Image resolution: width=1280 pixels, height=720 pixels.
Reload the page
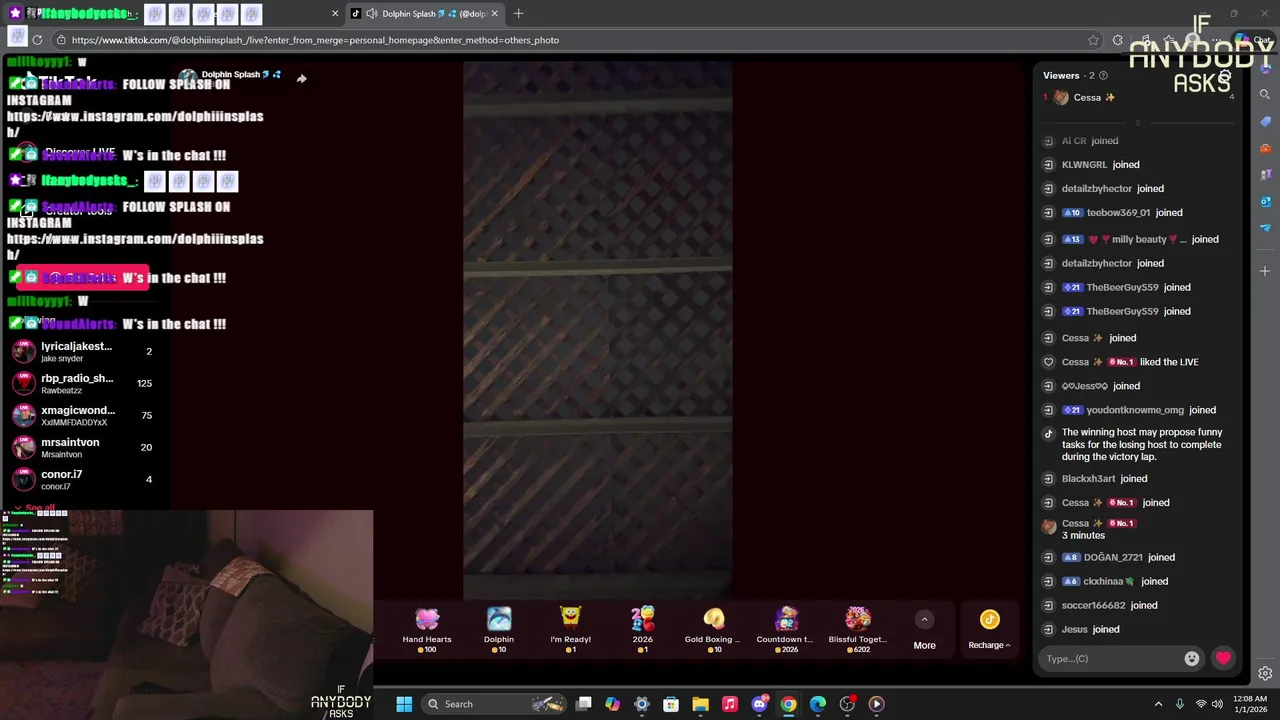coord(37,40)
